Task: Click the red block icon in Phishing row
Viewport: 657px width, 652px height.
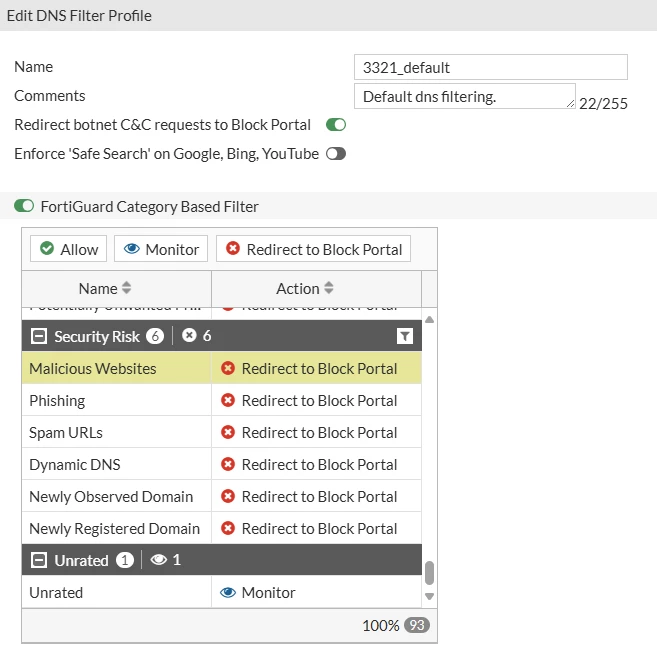Action: pyautogui.click(x=228, y=400)
